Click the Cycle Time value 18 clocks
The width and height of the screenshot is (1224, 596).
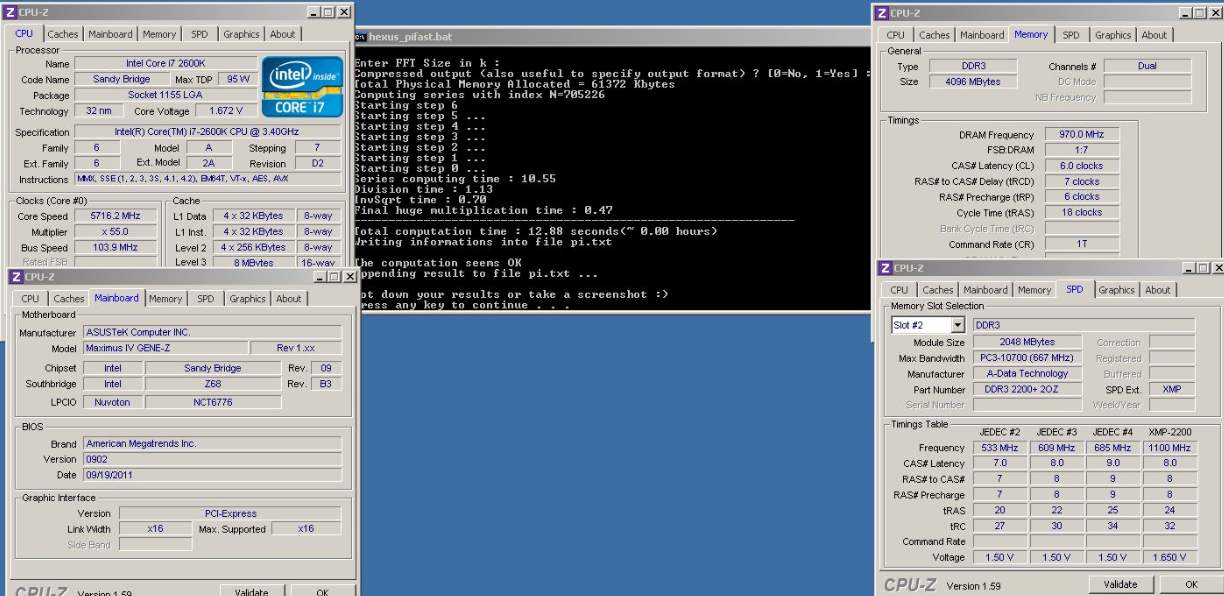pyautogui.click(x=1082, y=212)
